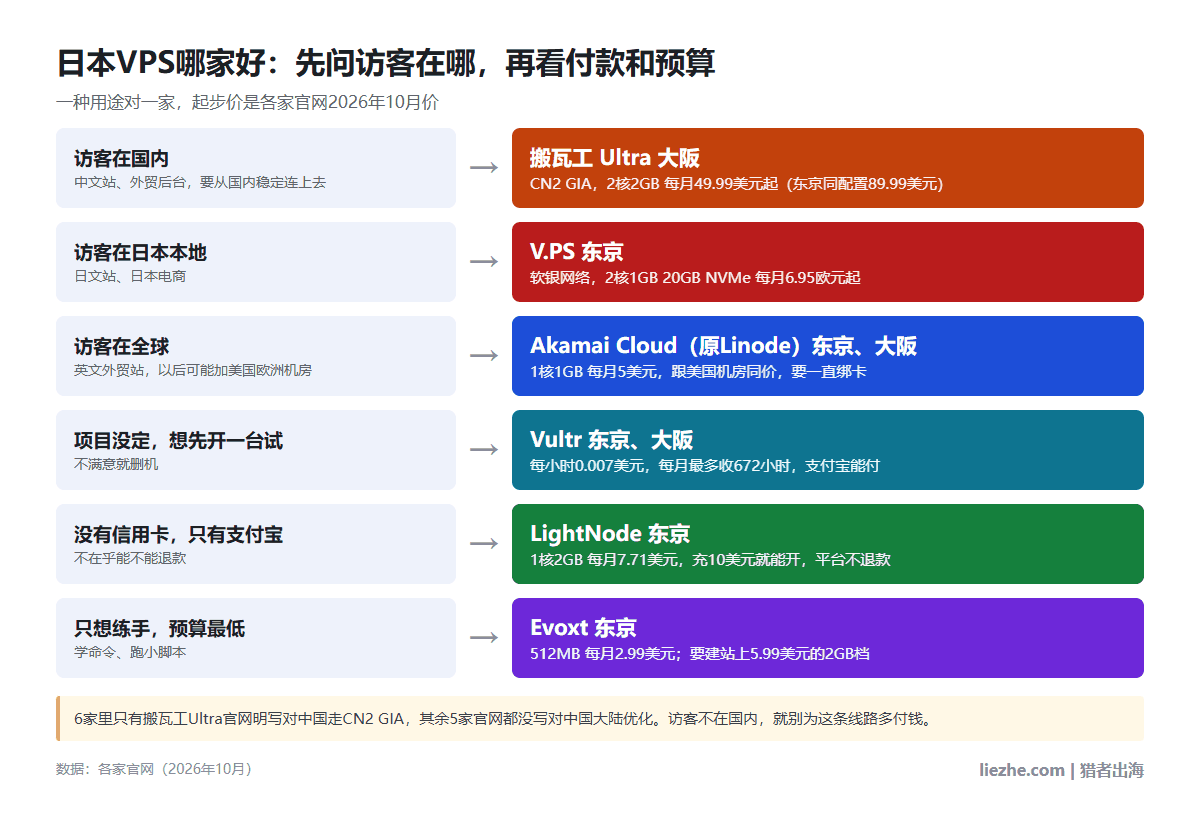
Task: Click the line "CN2 GIA，2核2GB 每月49.99美元起"
Action: click(x=654, y=184)
